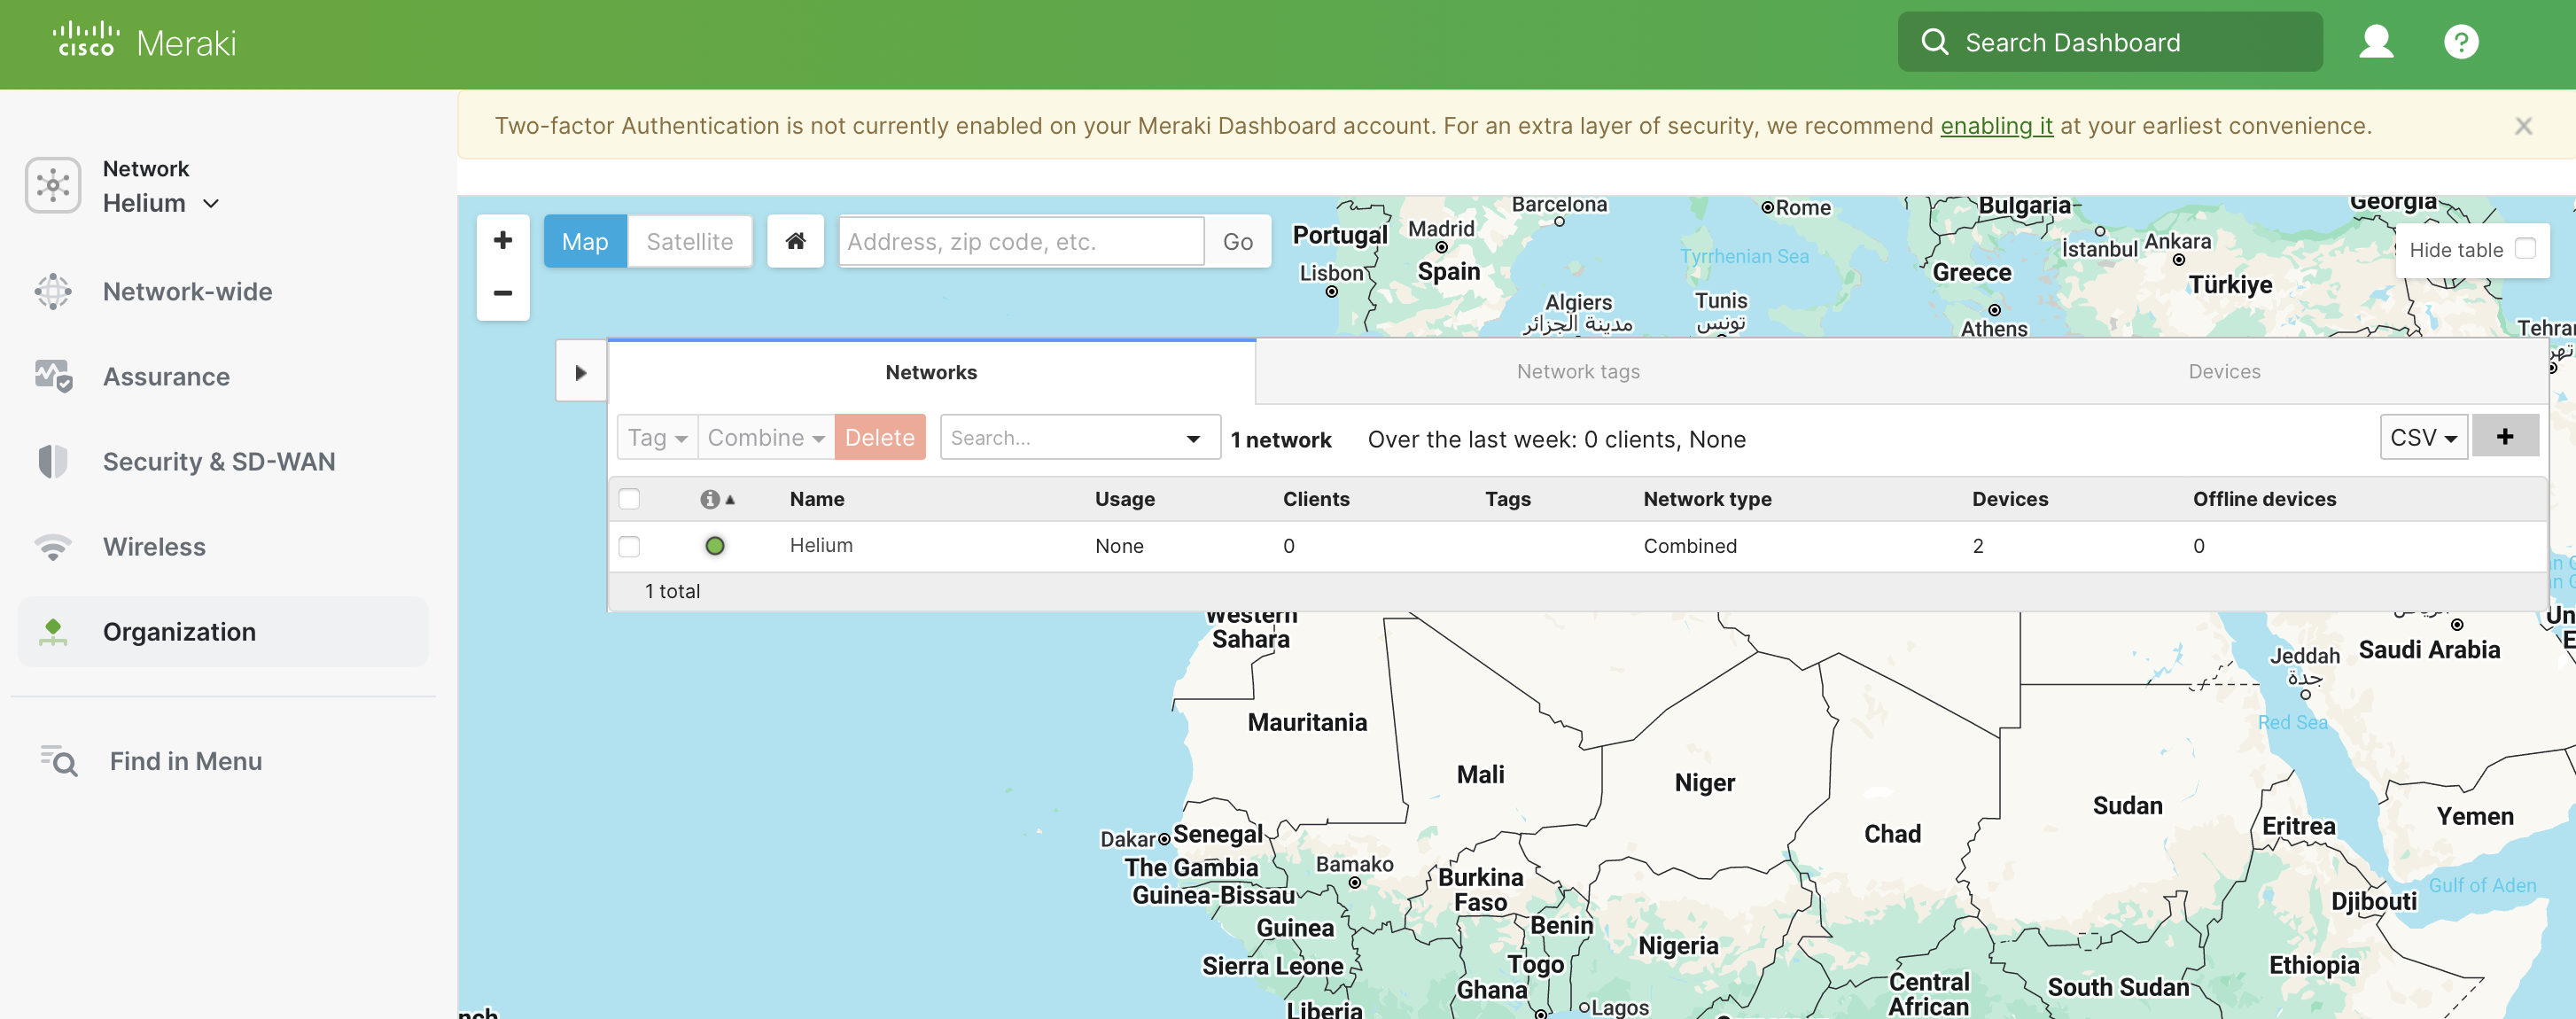The width and height of the screenshot is (2576, 1019).
Task: Add a network with the plus button
Action: pyautogui.click(x=2504, y=437)
